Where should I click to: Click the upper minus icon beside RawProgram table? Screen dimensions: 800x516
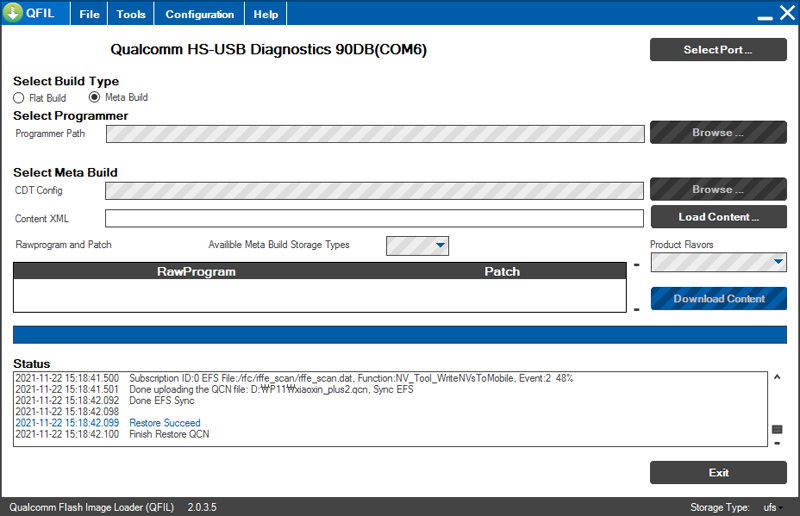click(x=636, y=265)
